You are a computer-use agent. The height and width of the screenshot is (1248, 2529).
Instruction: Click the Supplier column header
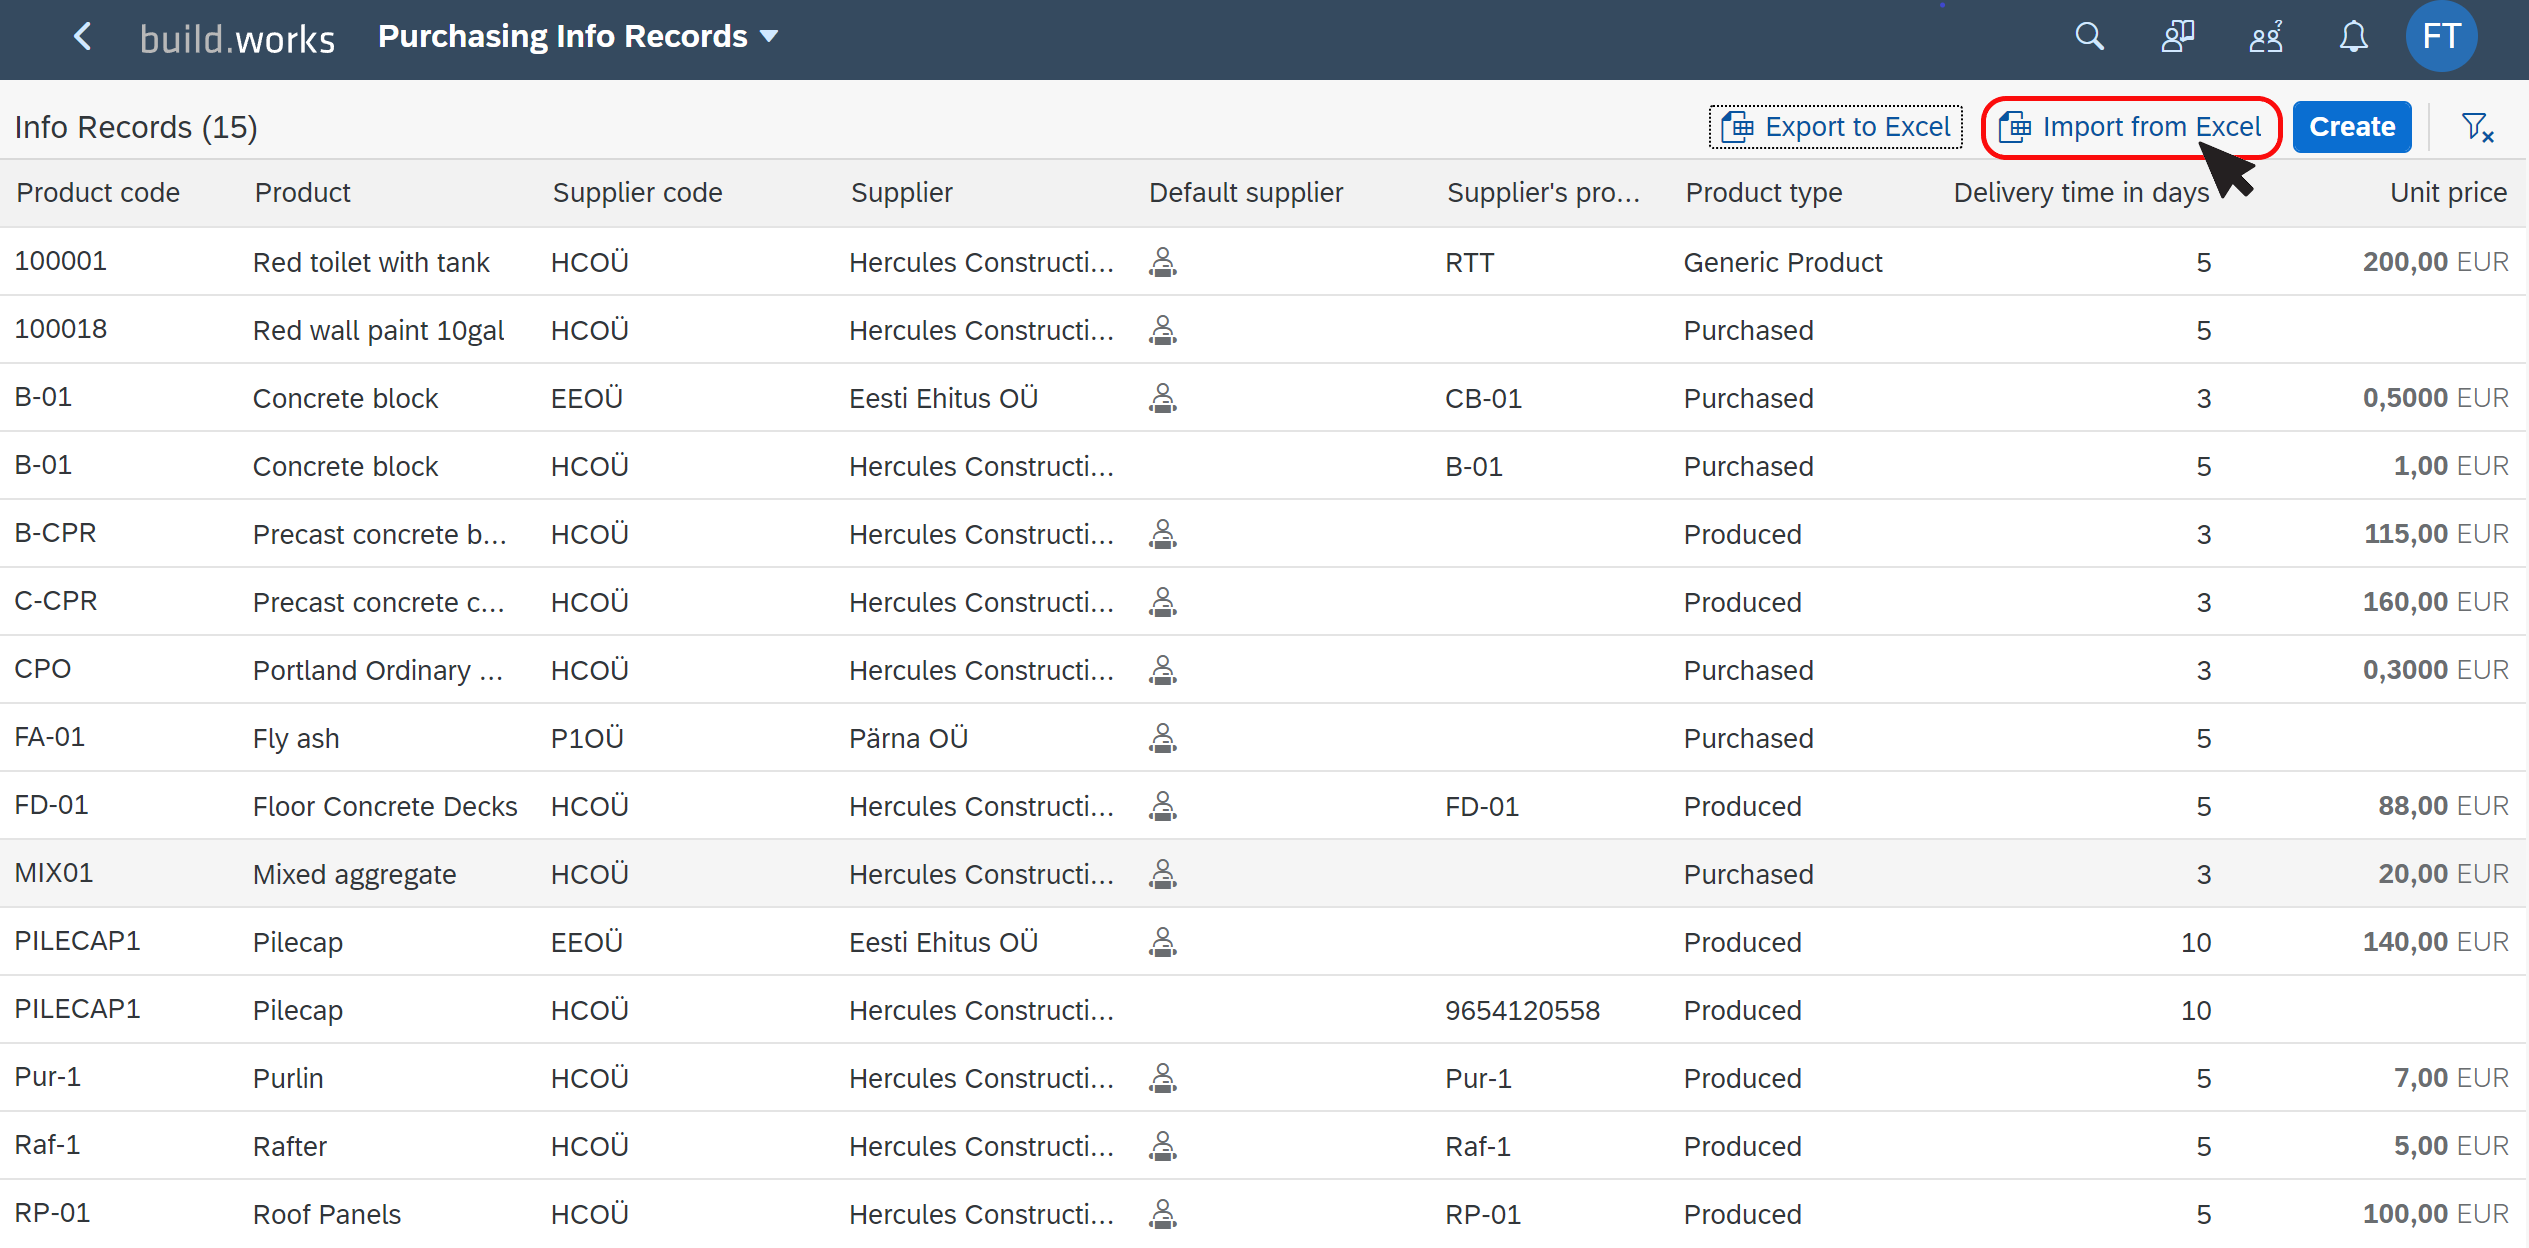(901, 192)
